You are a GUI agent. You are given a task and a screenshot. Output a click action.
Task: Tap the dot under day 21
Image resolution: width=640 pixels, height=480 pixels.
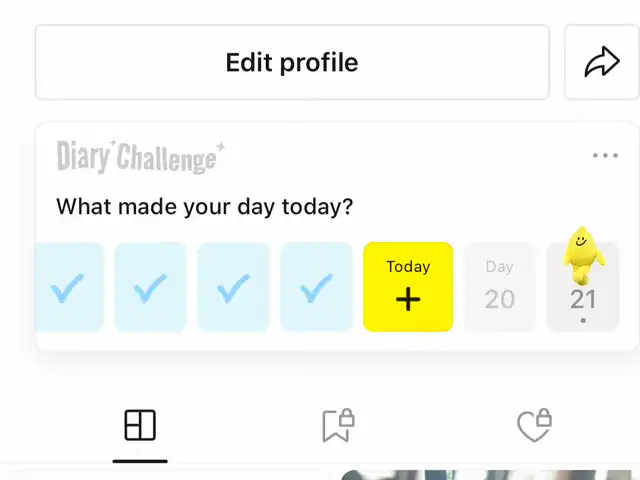[x=583, y=320]
